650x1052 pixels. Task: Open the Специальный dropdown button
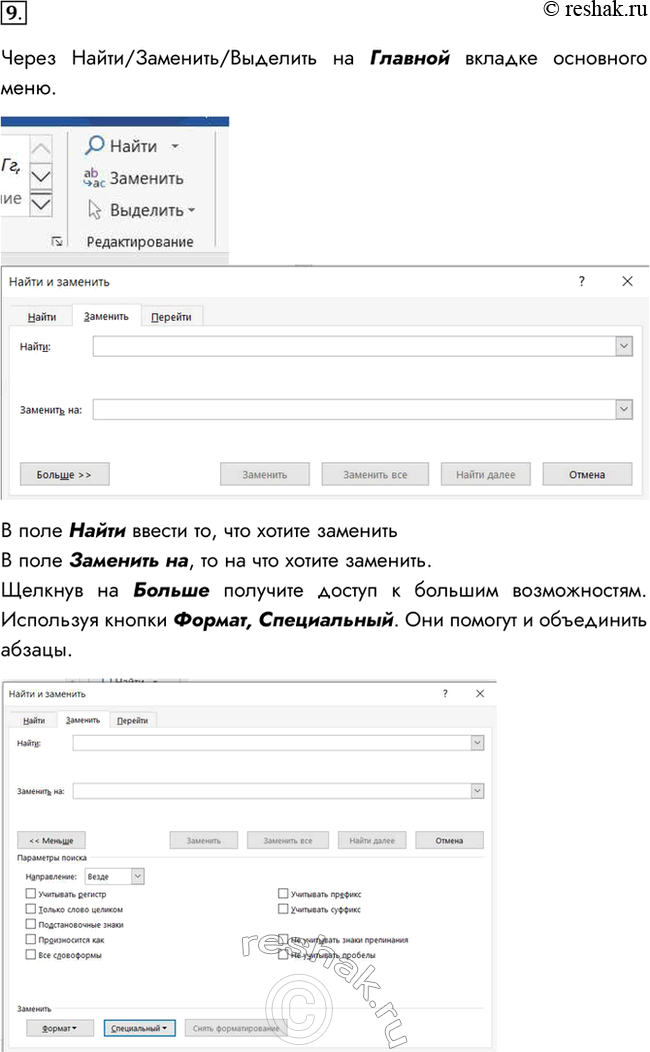click(139, 1028)
